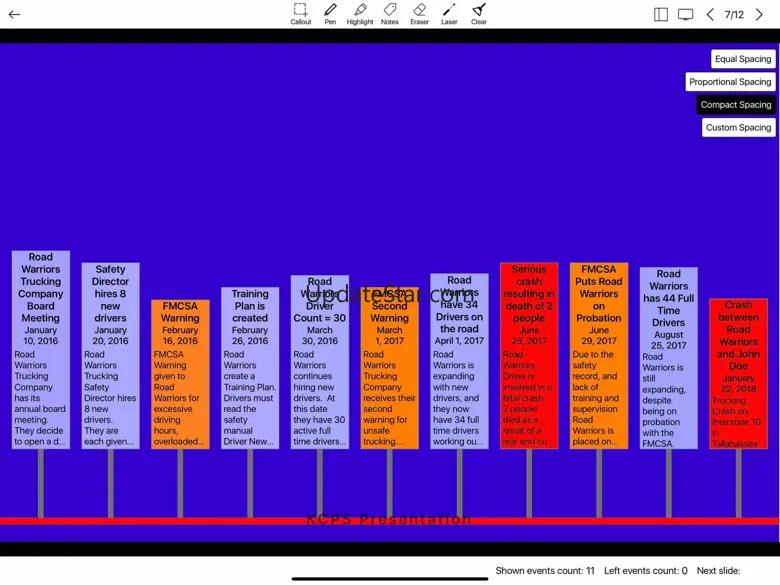Viewport: 780px width, 585px height.
Task: Open the FMCSA Warning February 16 event
Action: 180,374
